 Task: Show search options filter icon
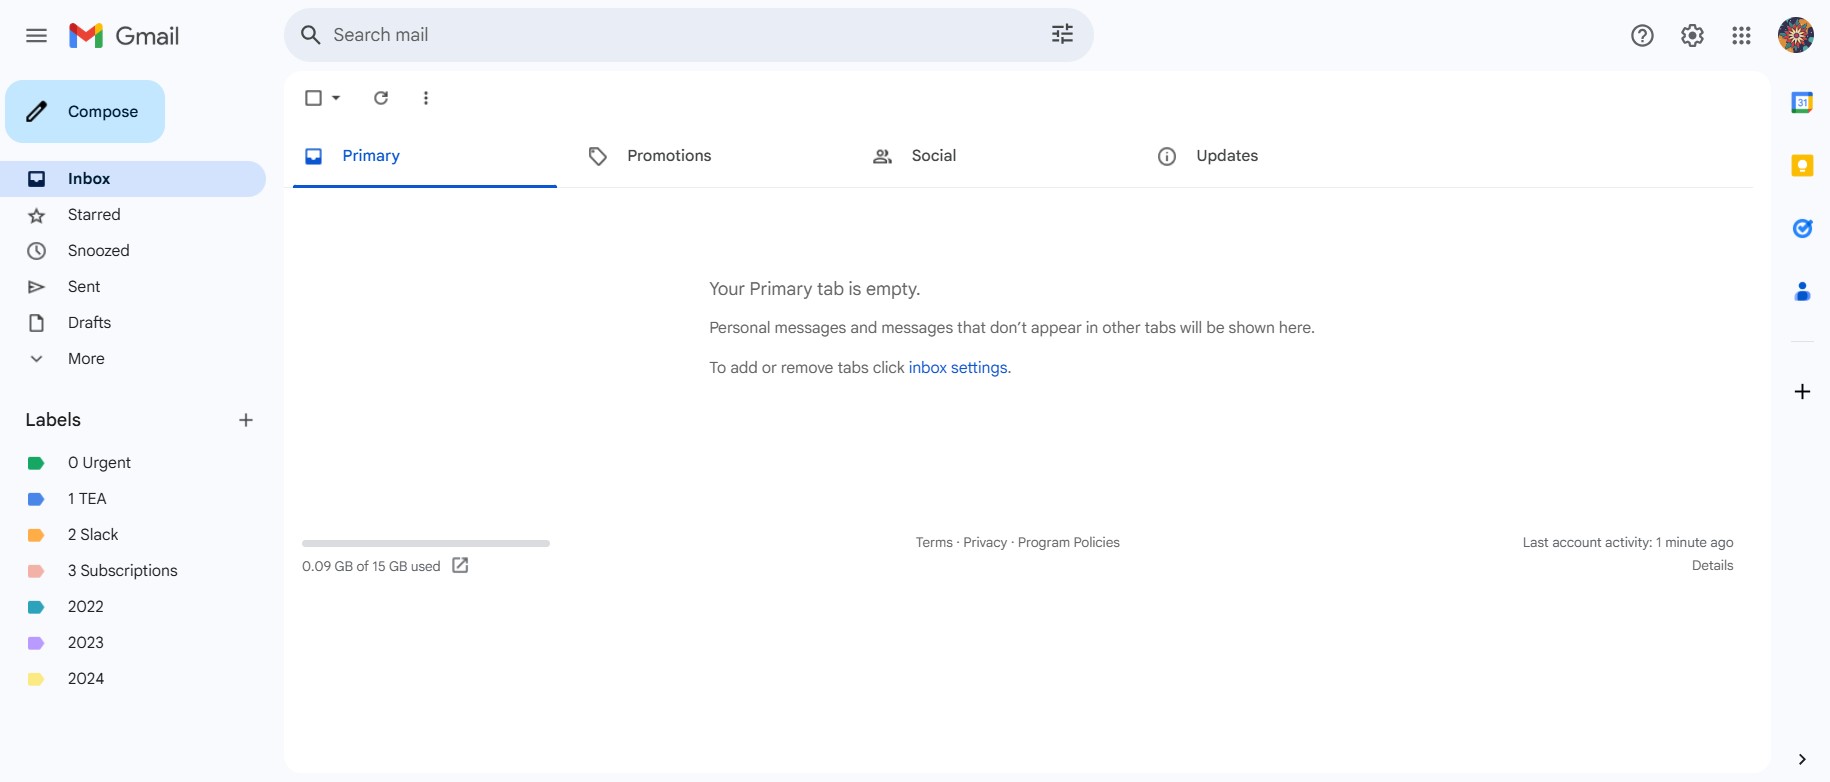(1062, 35)
